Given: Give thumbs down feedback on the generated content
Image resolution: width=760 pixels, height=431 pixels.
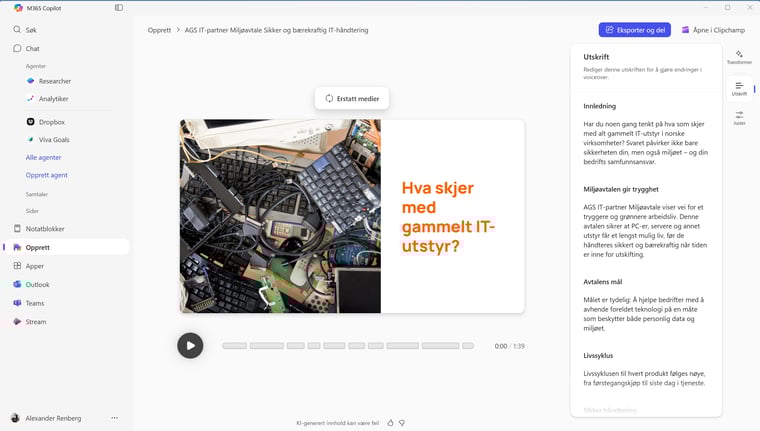Looking at the screenshot, I should click(402, 423).
